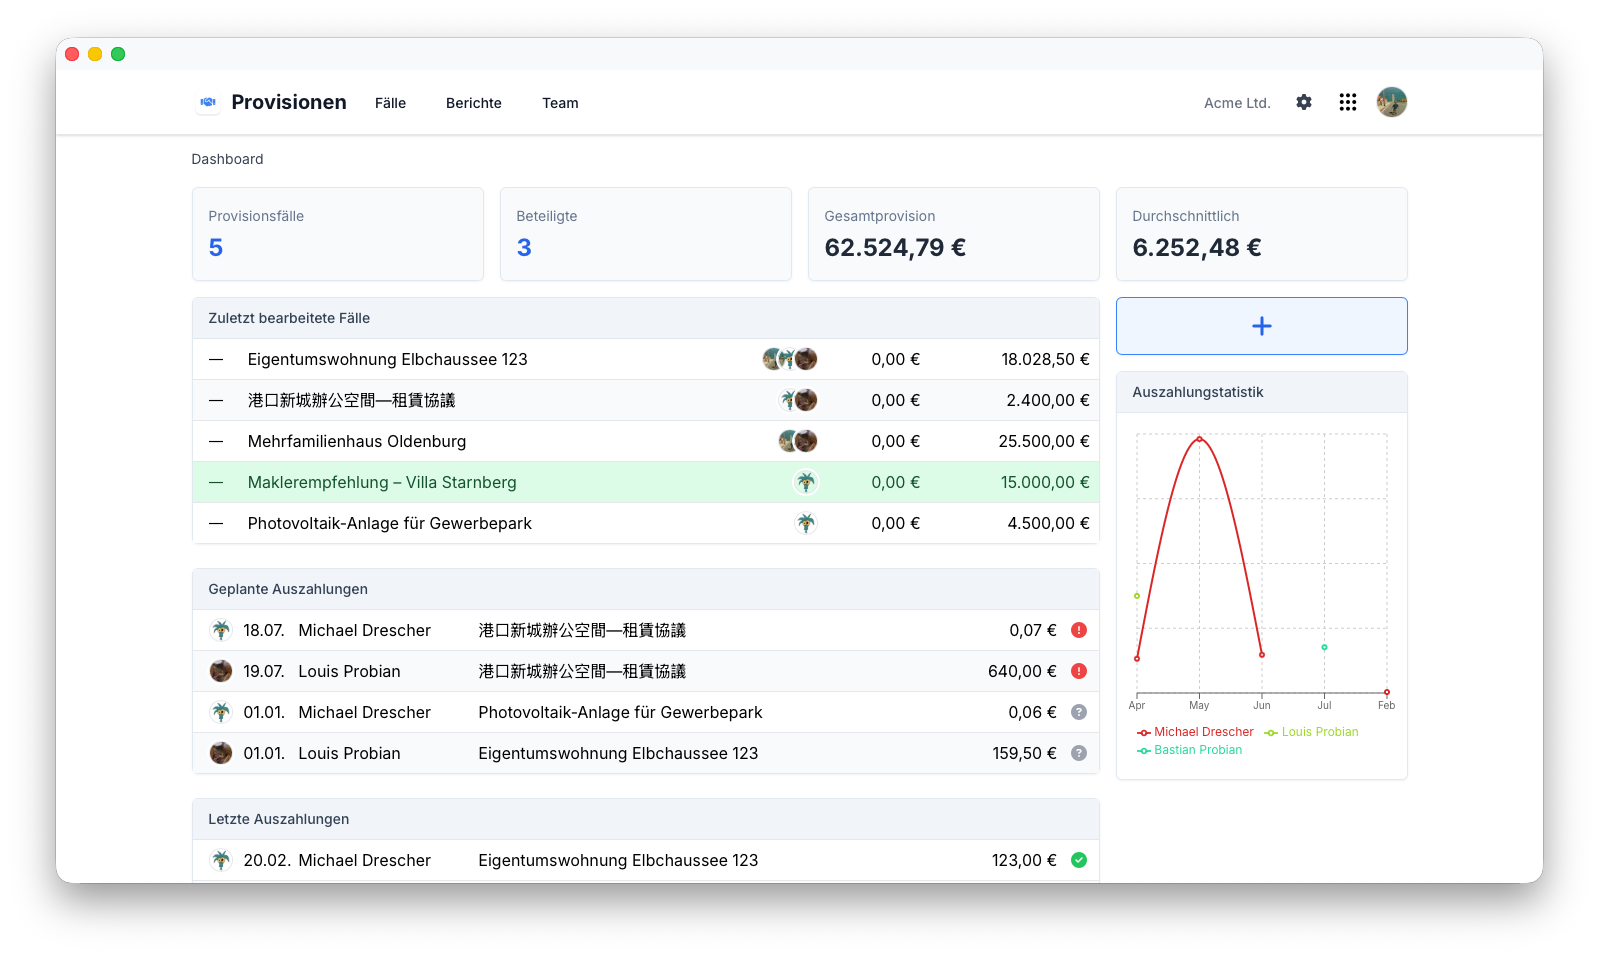Click gray question icon beside 159,50 €
Viewport: 1599px width, 957px height.
pos(1079,753)
